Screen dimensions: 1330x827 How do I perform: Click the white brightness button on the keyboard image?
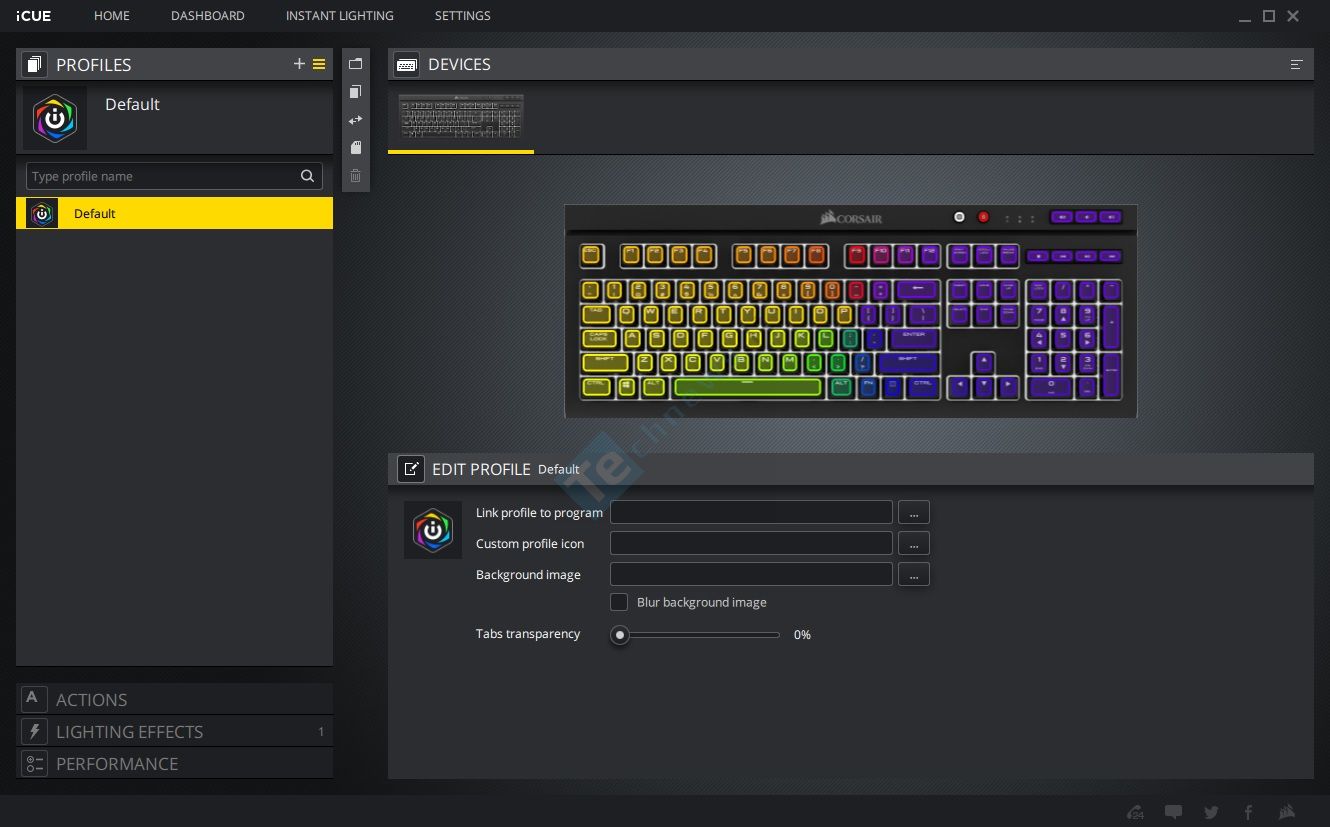pos(959,217)
